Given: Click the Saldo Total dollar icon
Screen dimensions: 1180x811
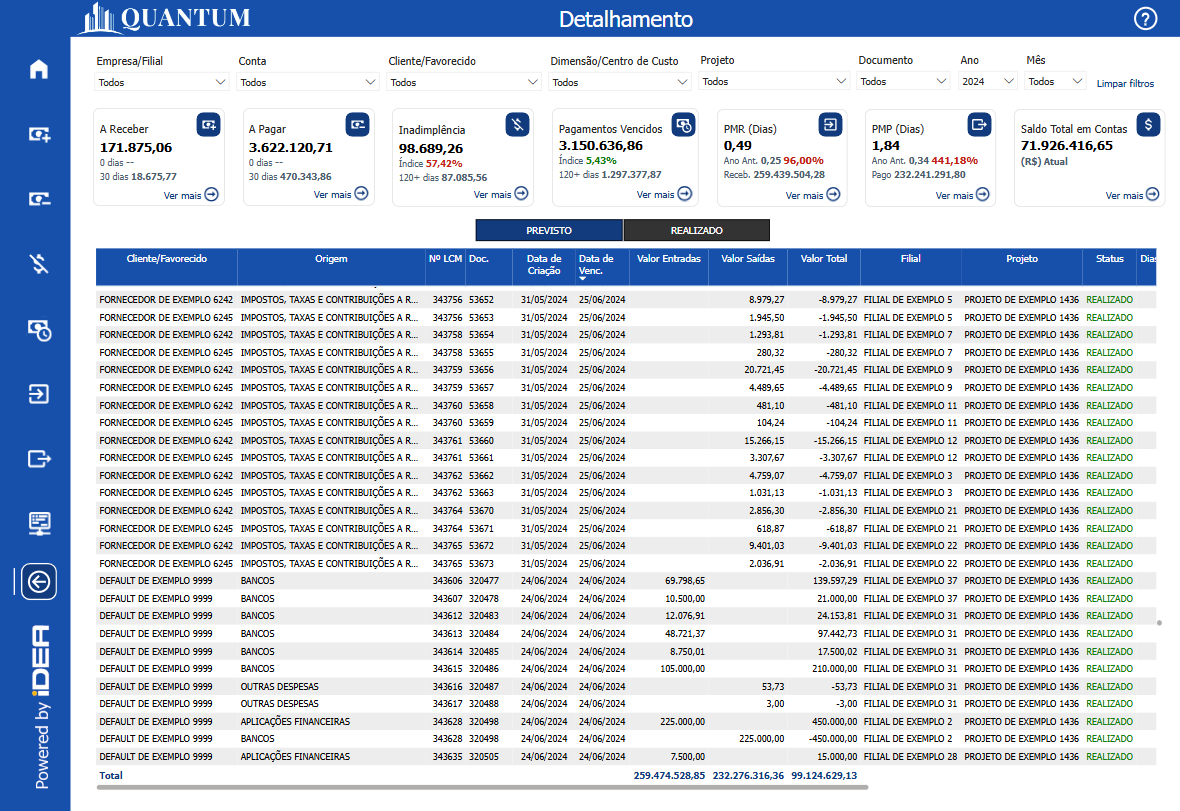Looking at the screenshot, I should click(1149, 124).
